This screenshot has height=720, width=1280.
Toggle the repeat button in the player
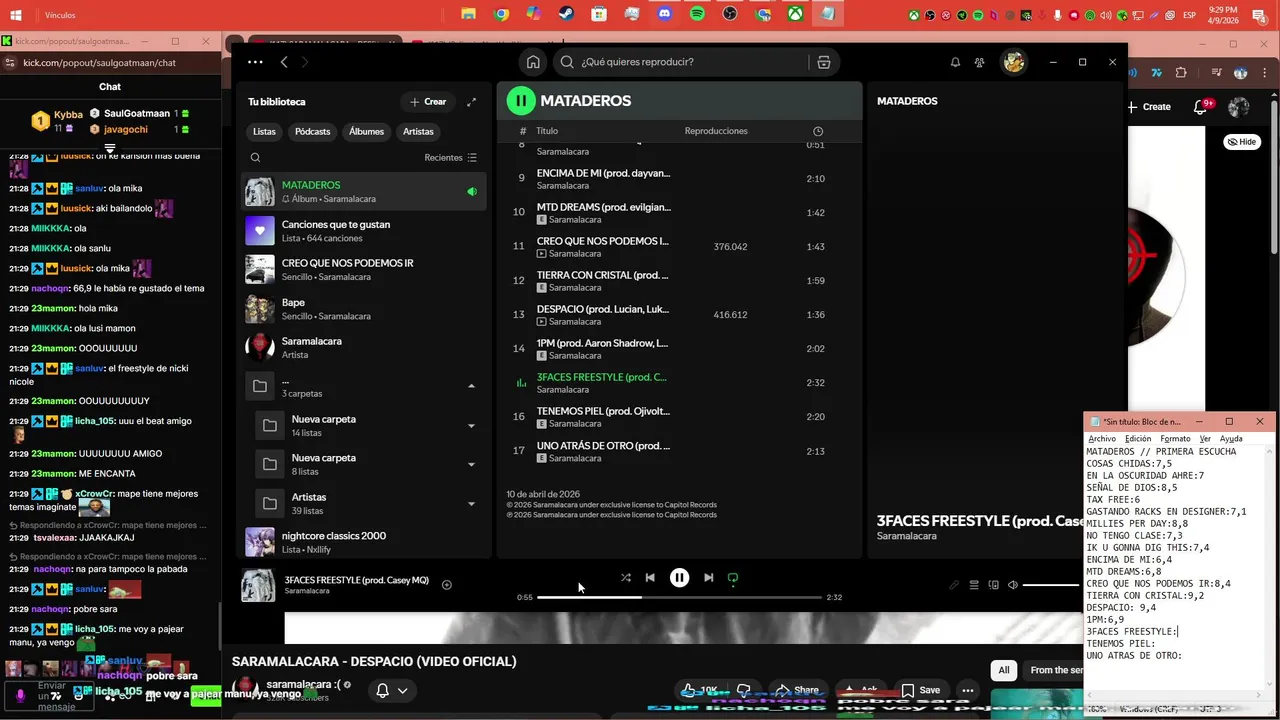(x=733, y=578)
